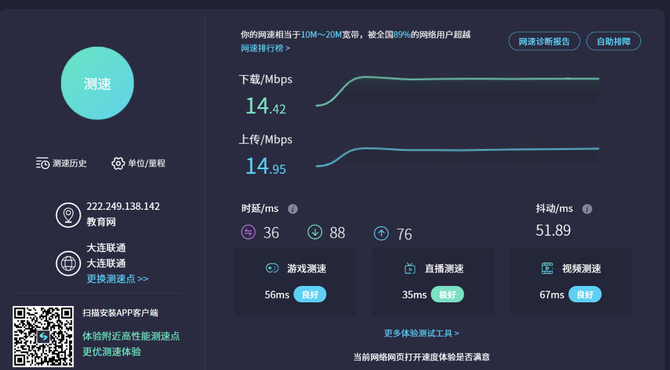Click the download latency arrow icon
The image size is (670, 370).
pos(315,232)
